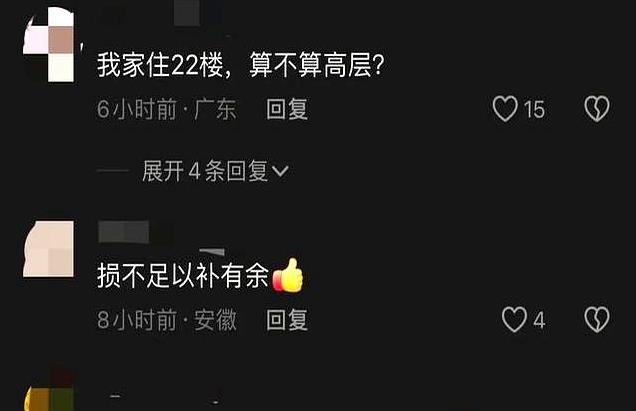Select the comment text 我家住22楼，算不算高层?

click(x=241, y=65)
